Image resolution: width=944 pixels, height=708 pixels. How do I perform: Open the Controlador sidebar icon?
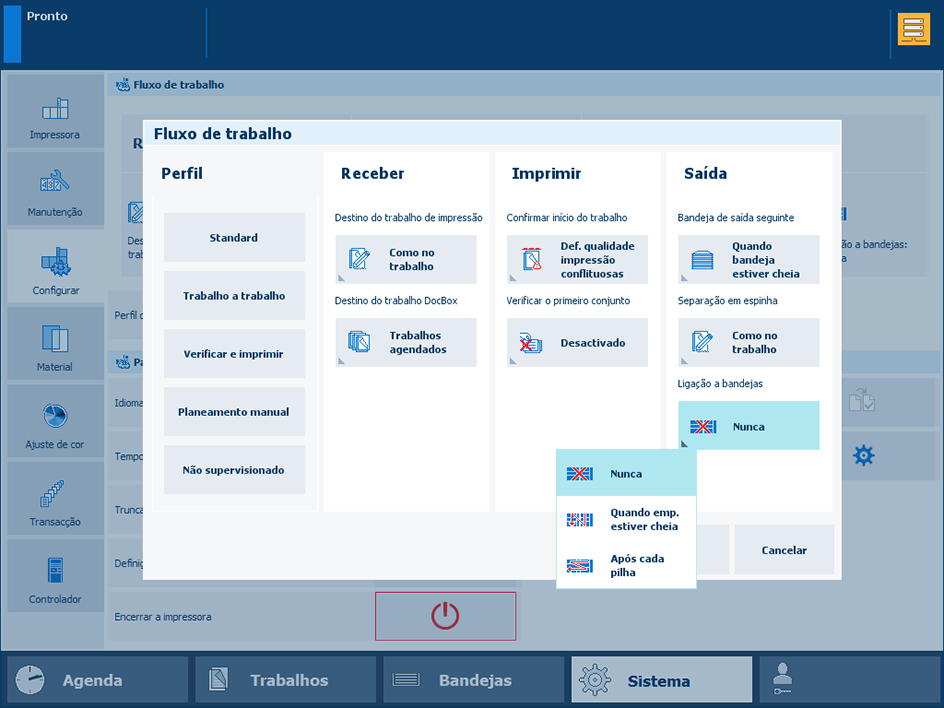point(55,577)
